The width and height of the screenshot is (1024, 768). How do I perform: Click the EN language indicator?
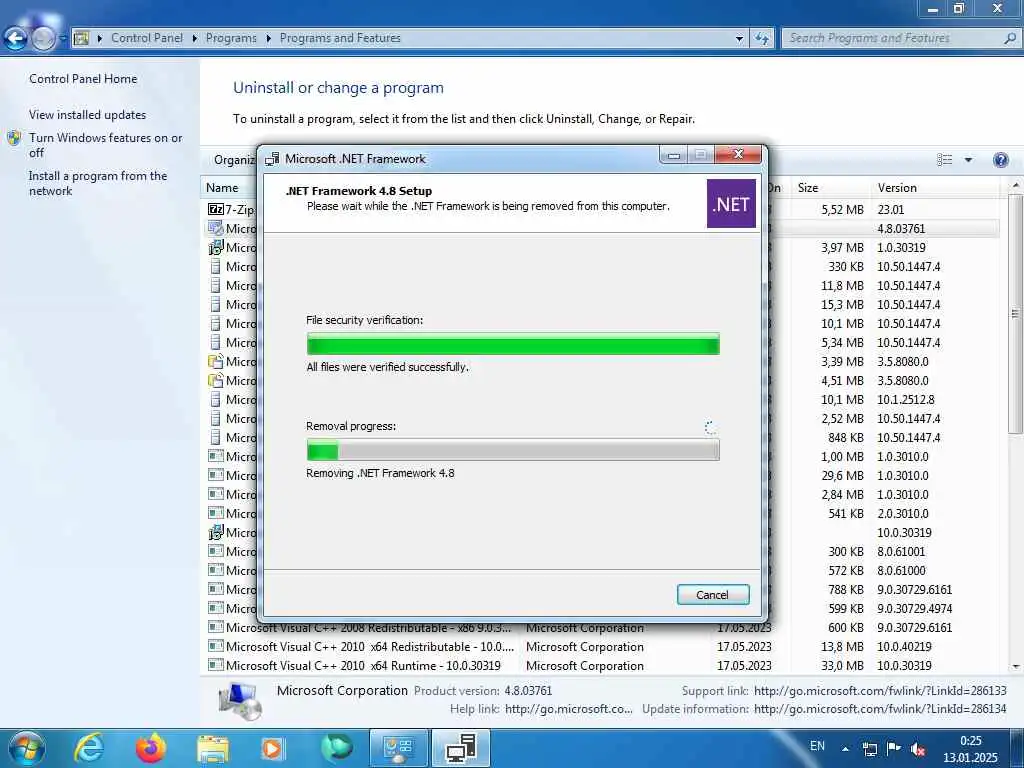817,746
